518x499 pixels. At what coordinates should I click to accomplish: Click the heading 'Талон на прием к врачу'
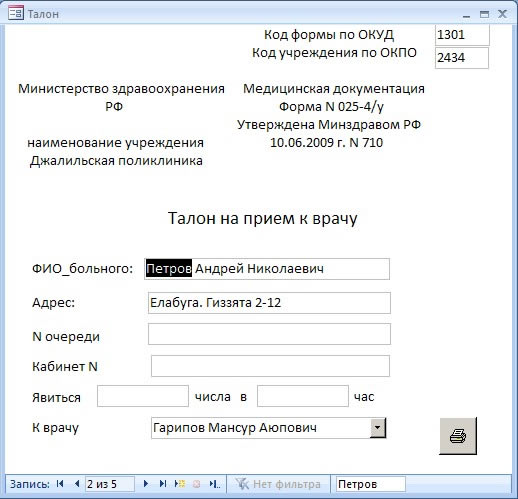point(262,219)
